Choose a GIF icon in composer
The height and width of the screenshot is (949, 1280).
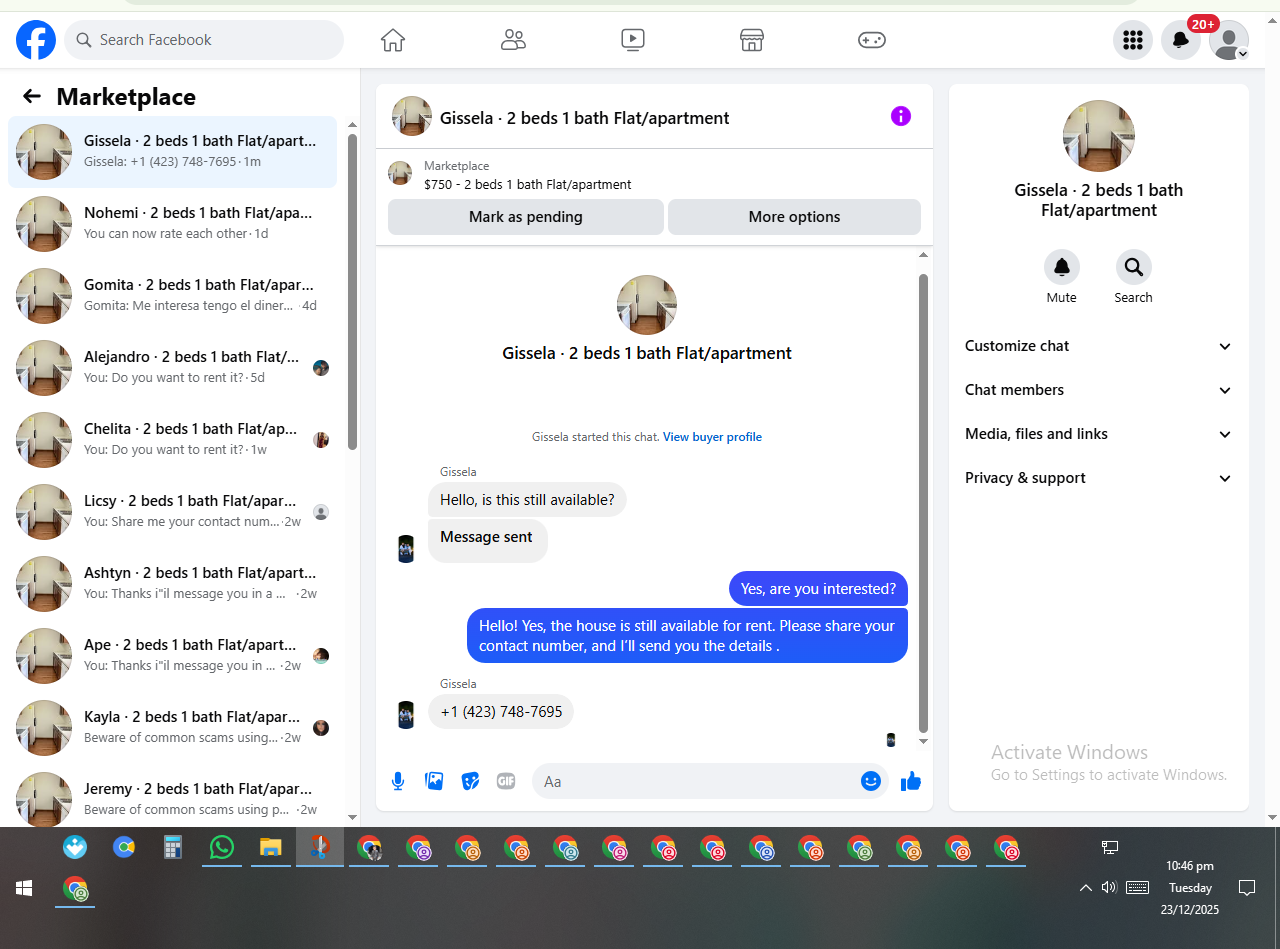(x=506, y=781)
